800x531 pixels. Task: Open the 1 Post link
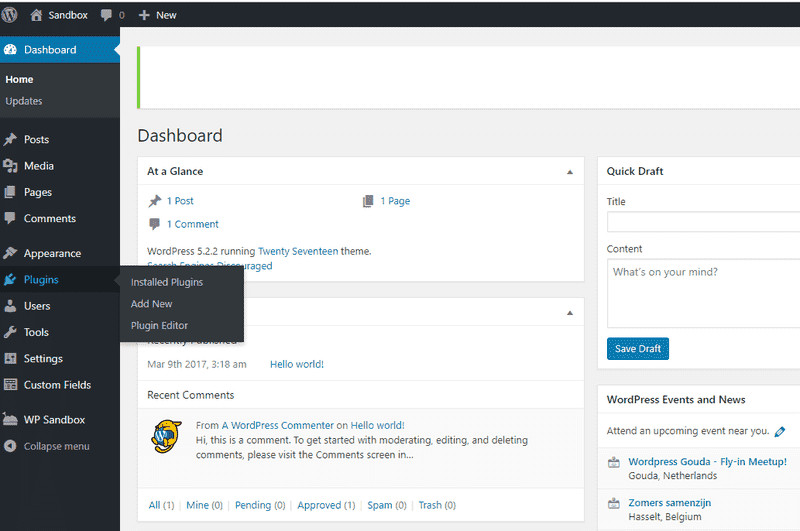pyautogui.click(x=180, y=201)
